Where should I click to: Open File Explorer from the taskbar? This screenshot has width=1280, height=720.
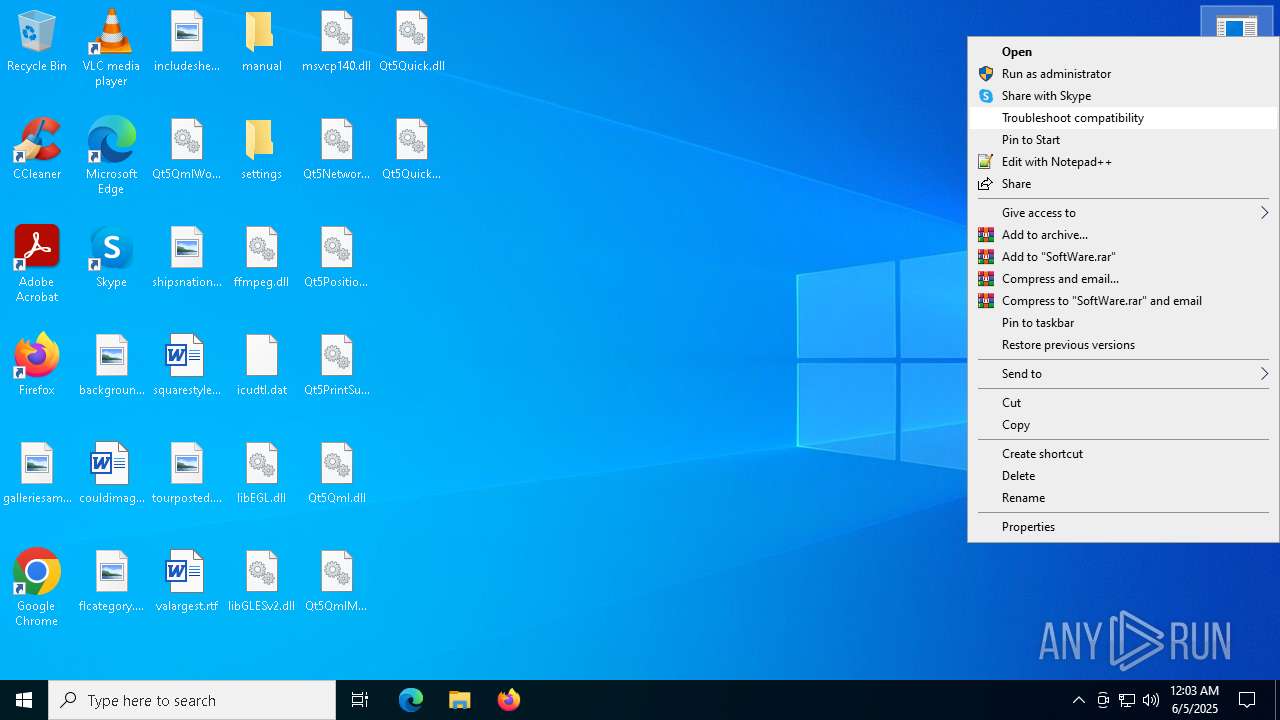point(460,700)
